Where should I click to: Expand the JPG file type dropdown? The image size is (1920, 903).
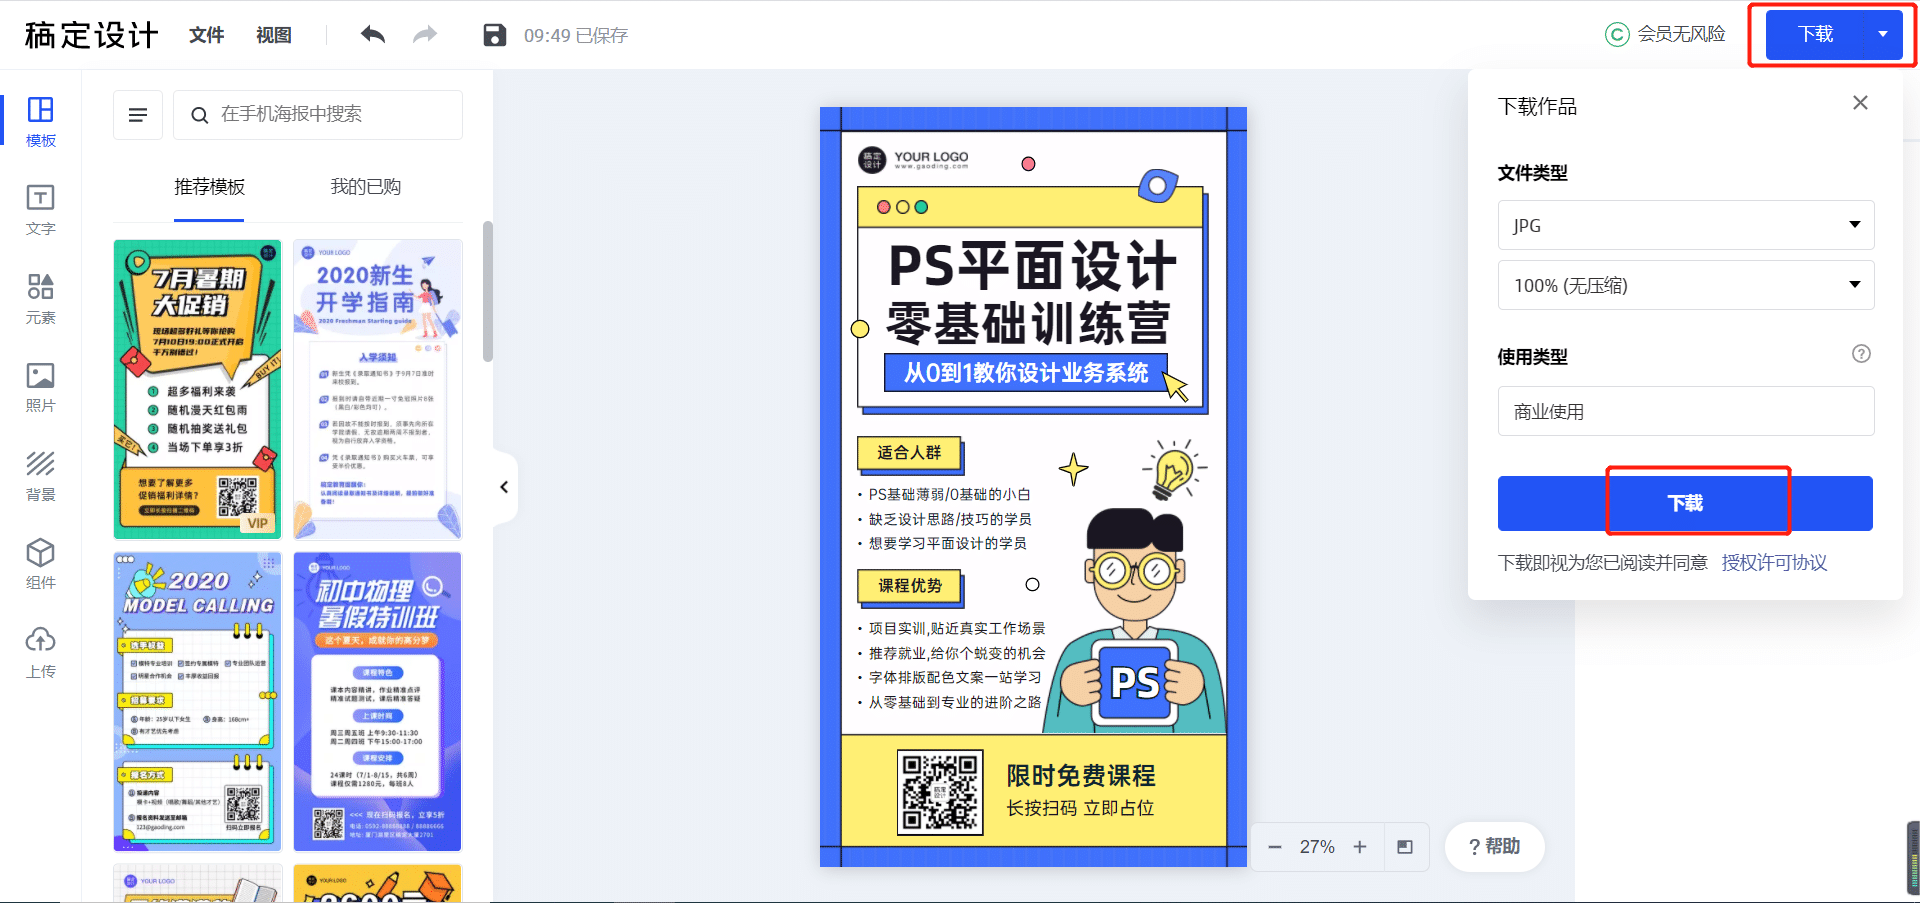pos(1685,225)
